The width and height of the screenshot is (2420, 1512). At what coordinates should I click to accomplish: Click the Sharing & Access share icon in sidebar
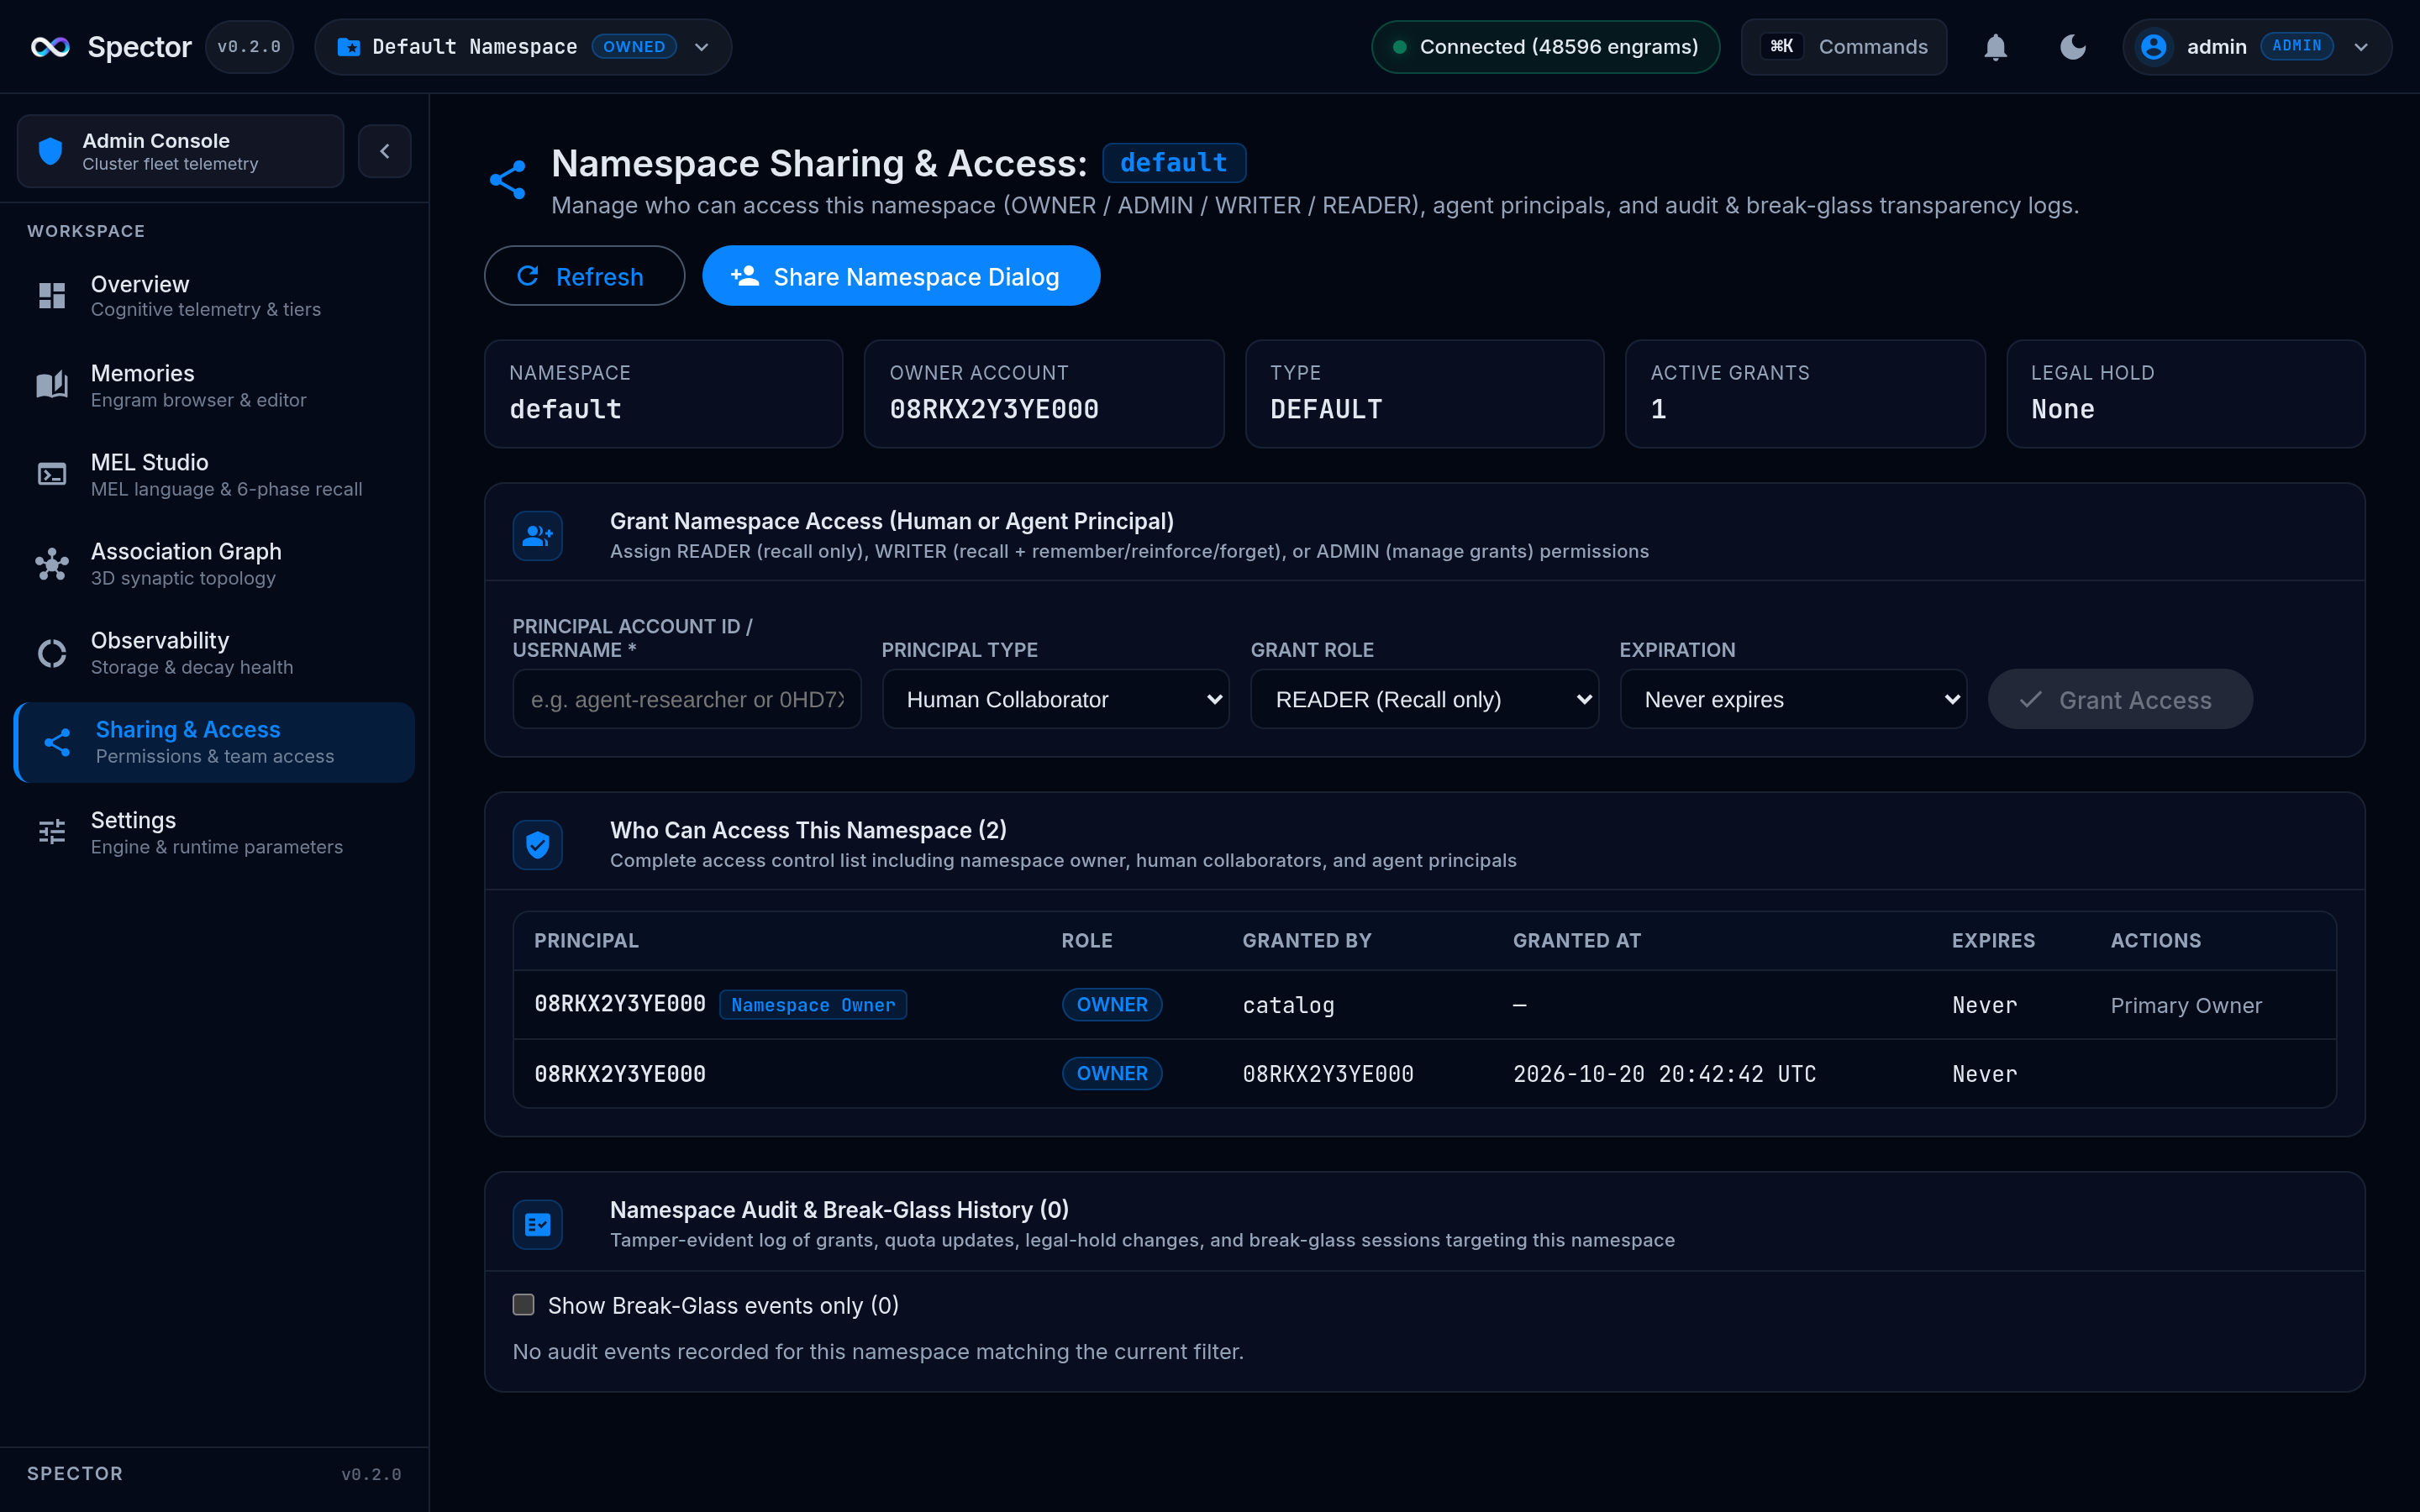(x=57, y=742)
